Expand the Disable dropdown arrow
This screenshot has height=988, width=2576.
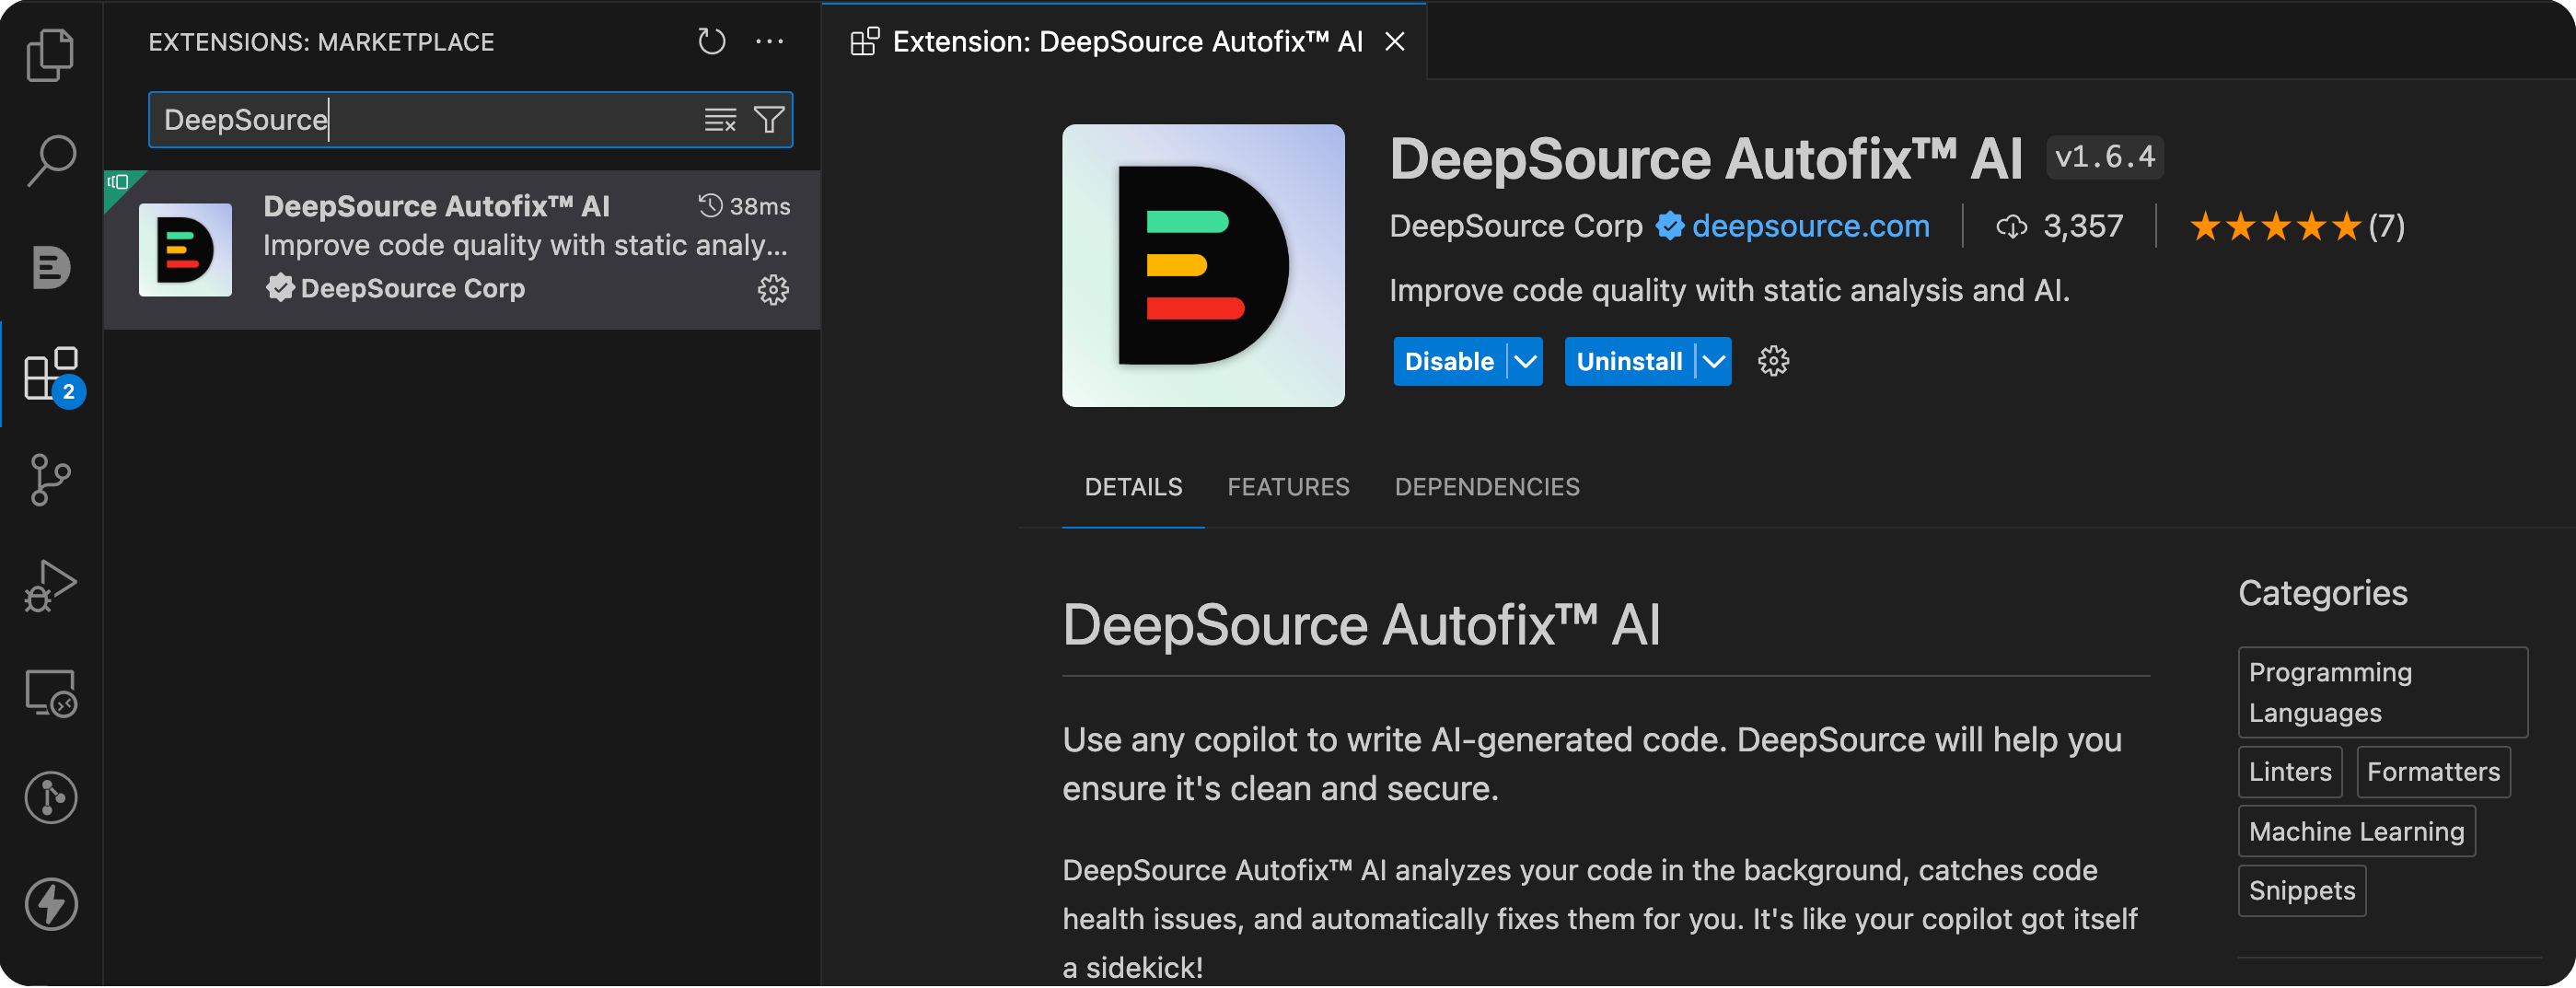pos(1526,361)
